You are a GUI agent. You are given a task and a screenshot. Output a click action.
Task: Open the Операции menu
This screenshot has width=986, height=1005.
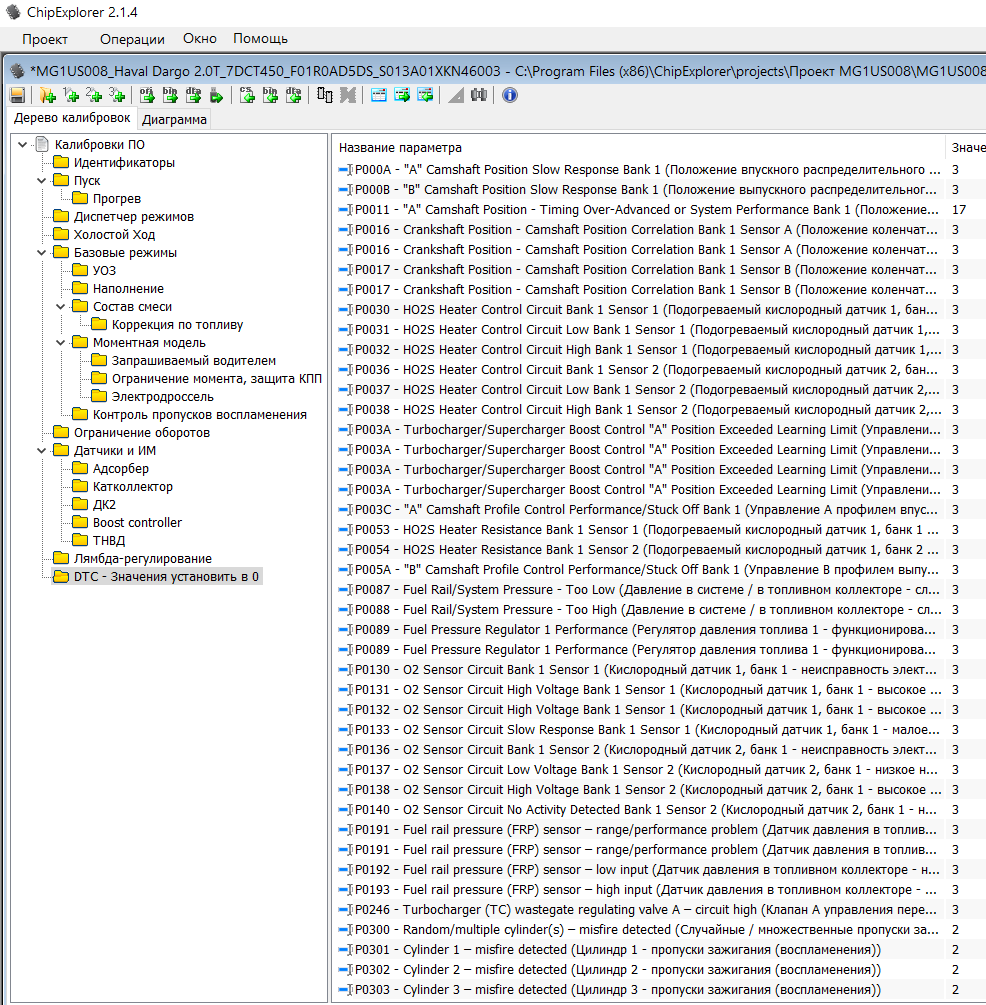(x=132, y=39)
